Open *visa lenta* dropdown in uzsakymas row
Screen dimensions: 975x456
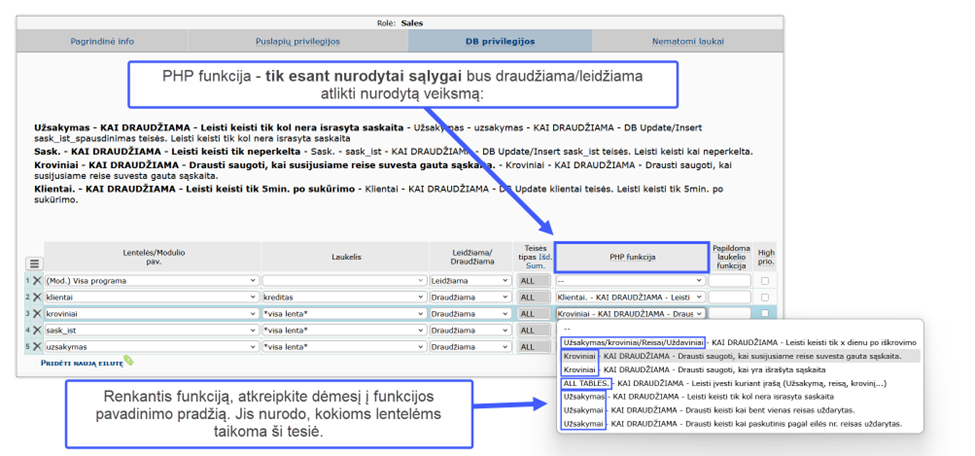(x=344, y=346)
